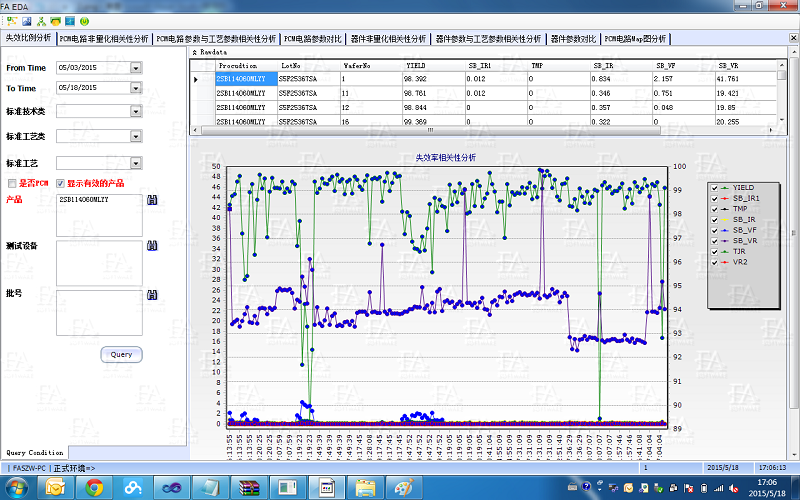Open Google Chrome from the taskbar
Image resolution: width=800 pixels, height=500 pixels.
tap(94, 487)
